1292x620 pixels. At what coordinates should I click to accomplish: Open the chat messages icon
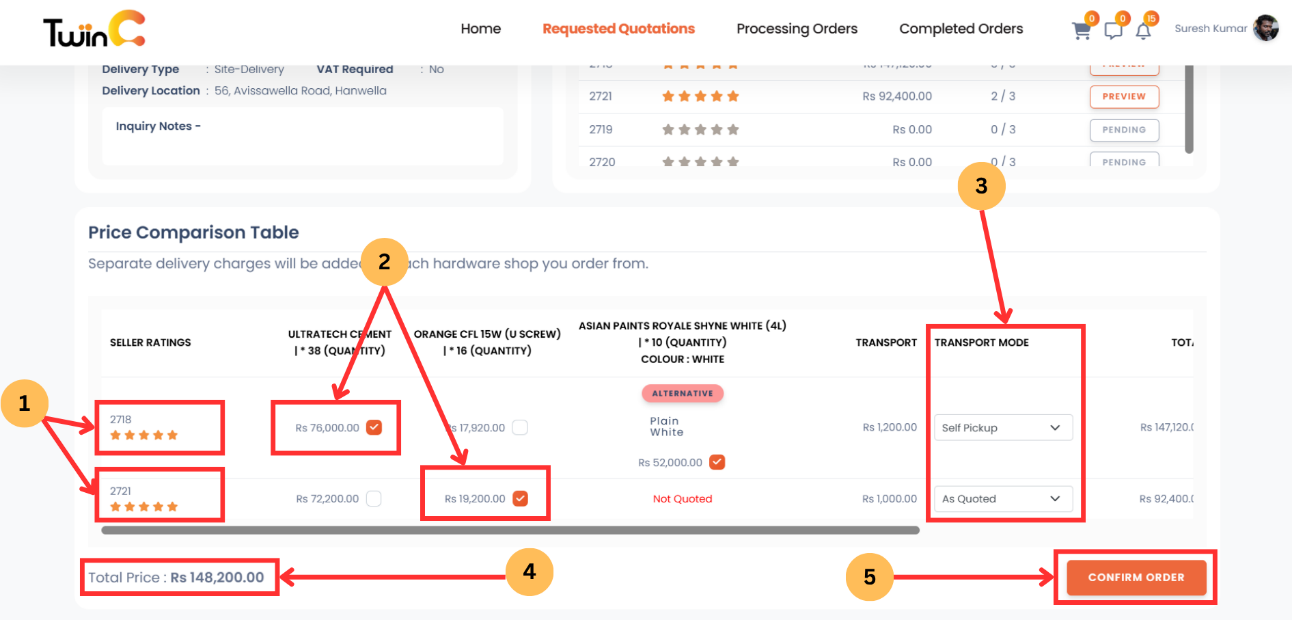pyautogui.click(x=1113, y=30)
